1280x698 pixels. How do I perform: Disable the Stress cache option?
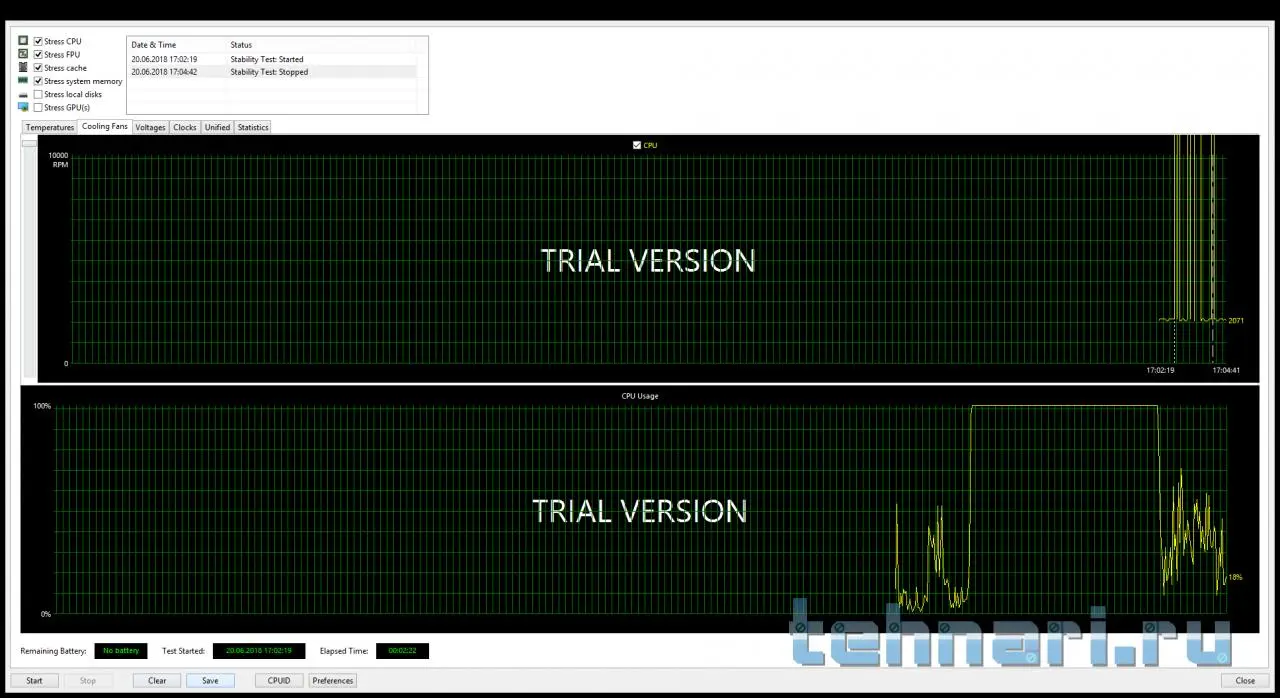(38, 67)
